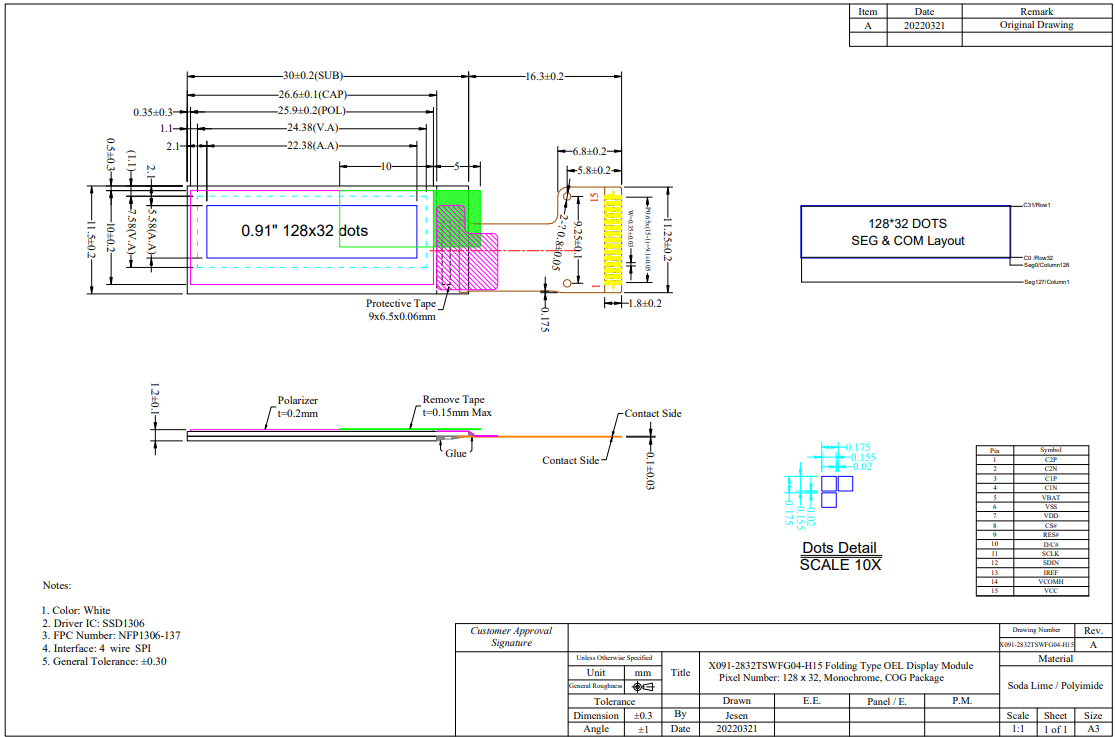Click the "Polarizer t=0.2mm" label
Screen dimensions: 1115x737
(x=297, y=406)
